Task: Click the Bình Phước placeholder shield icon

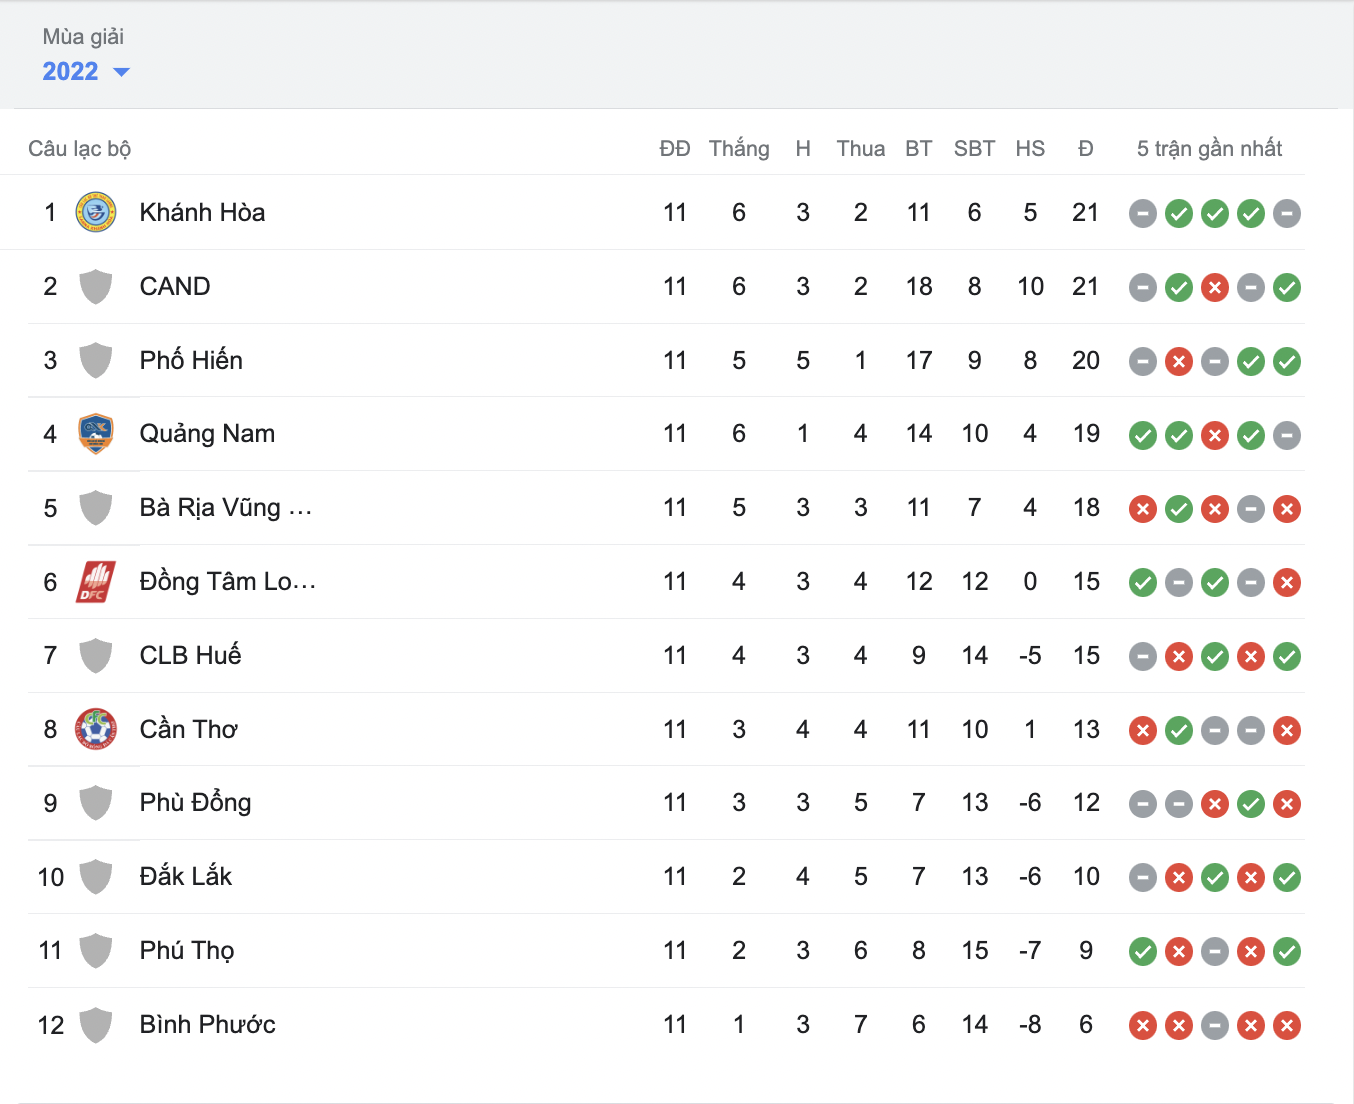Action: [x=96, y=1025]
